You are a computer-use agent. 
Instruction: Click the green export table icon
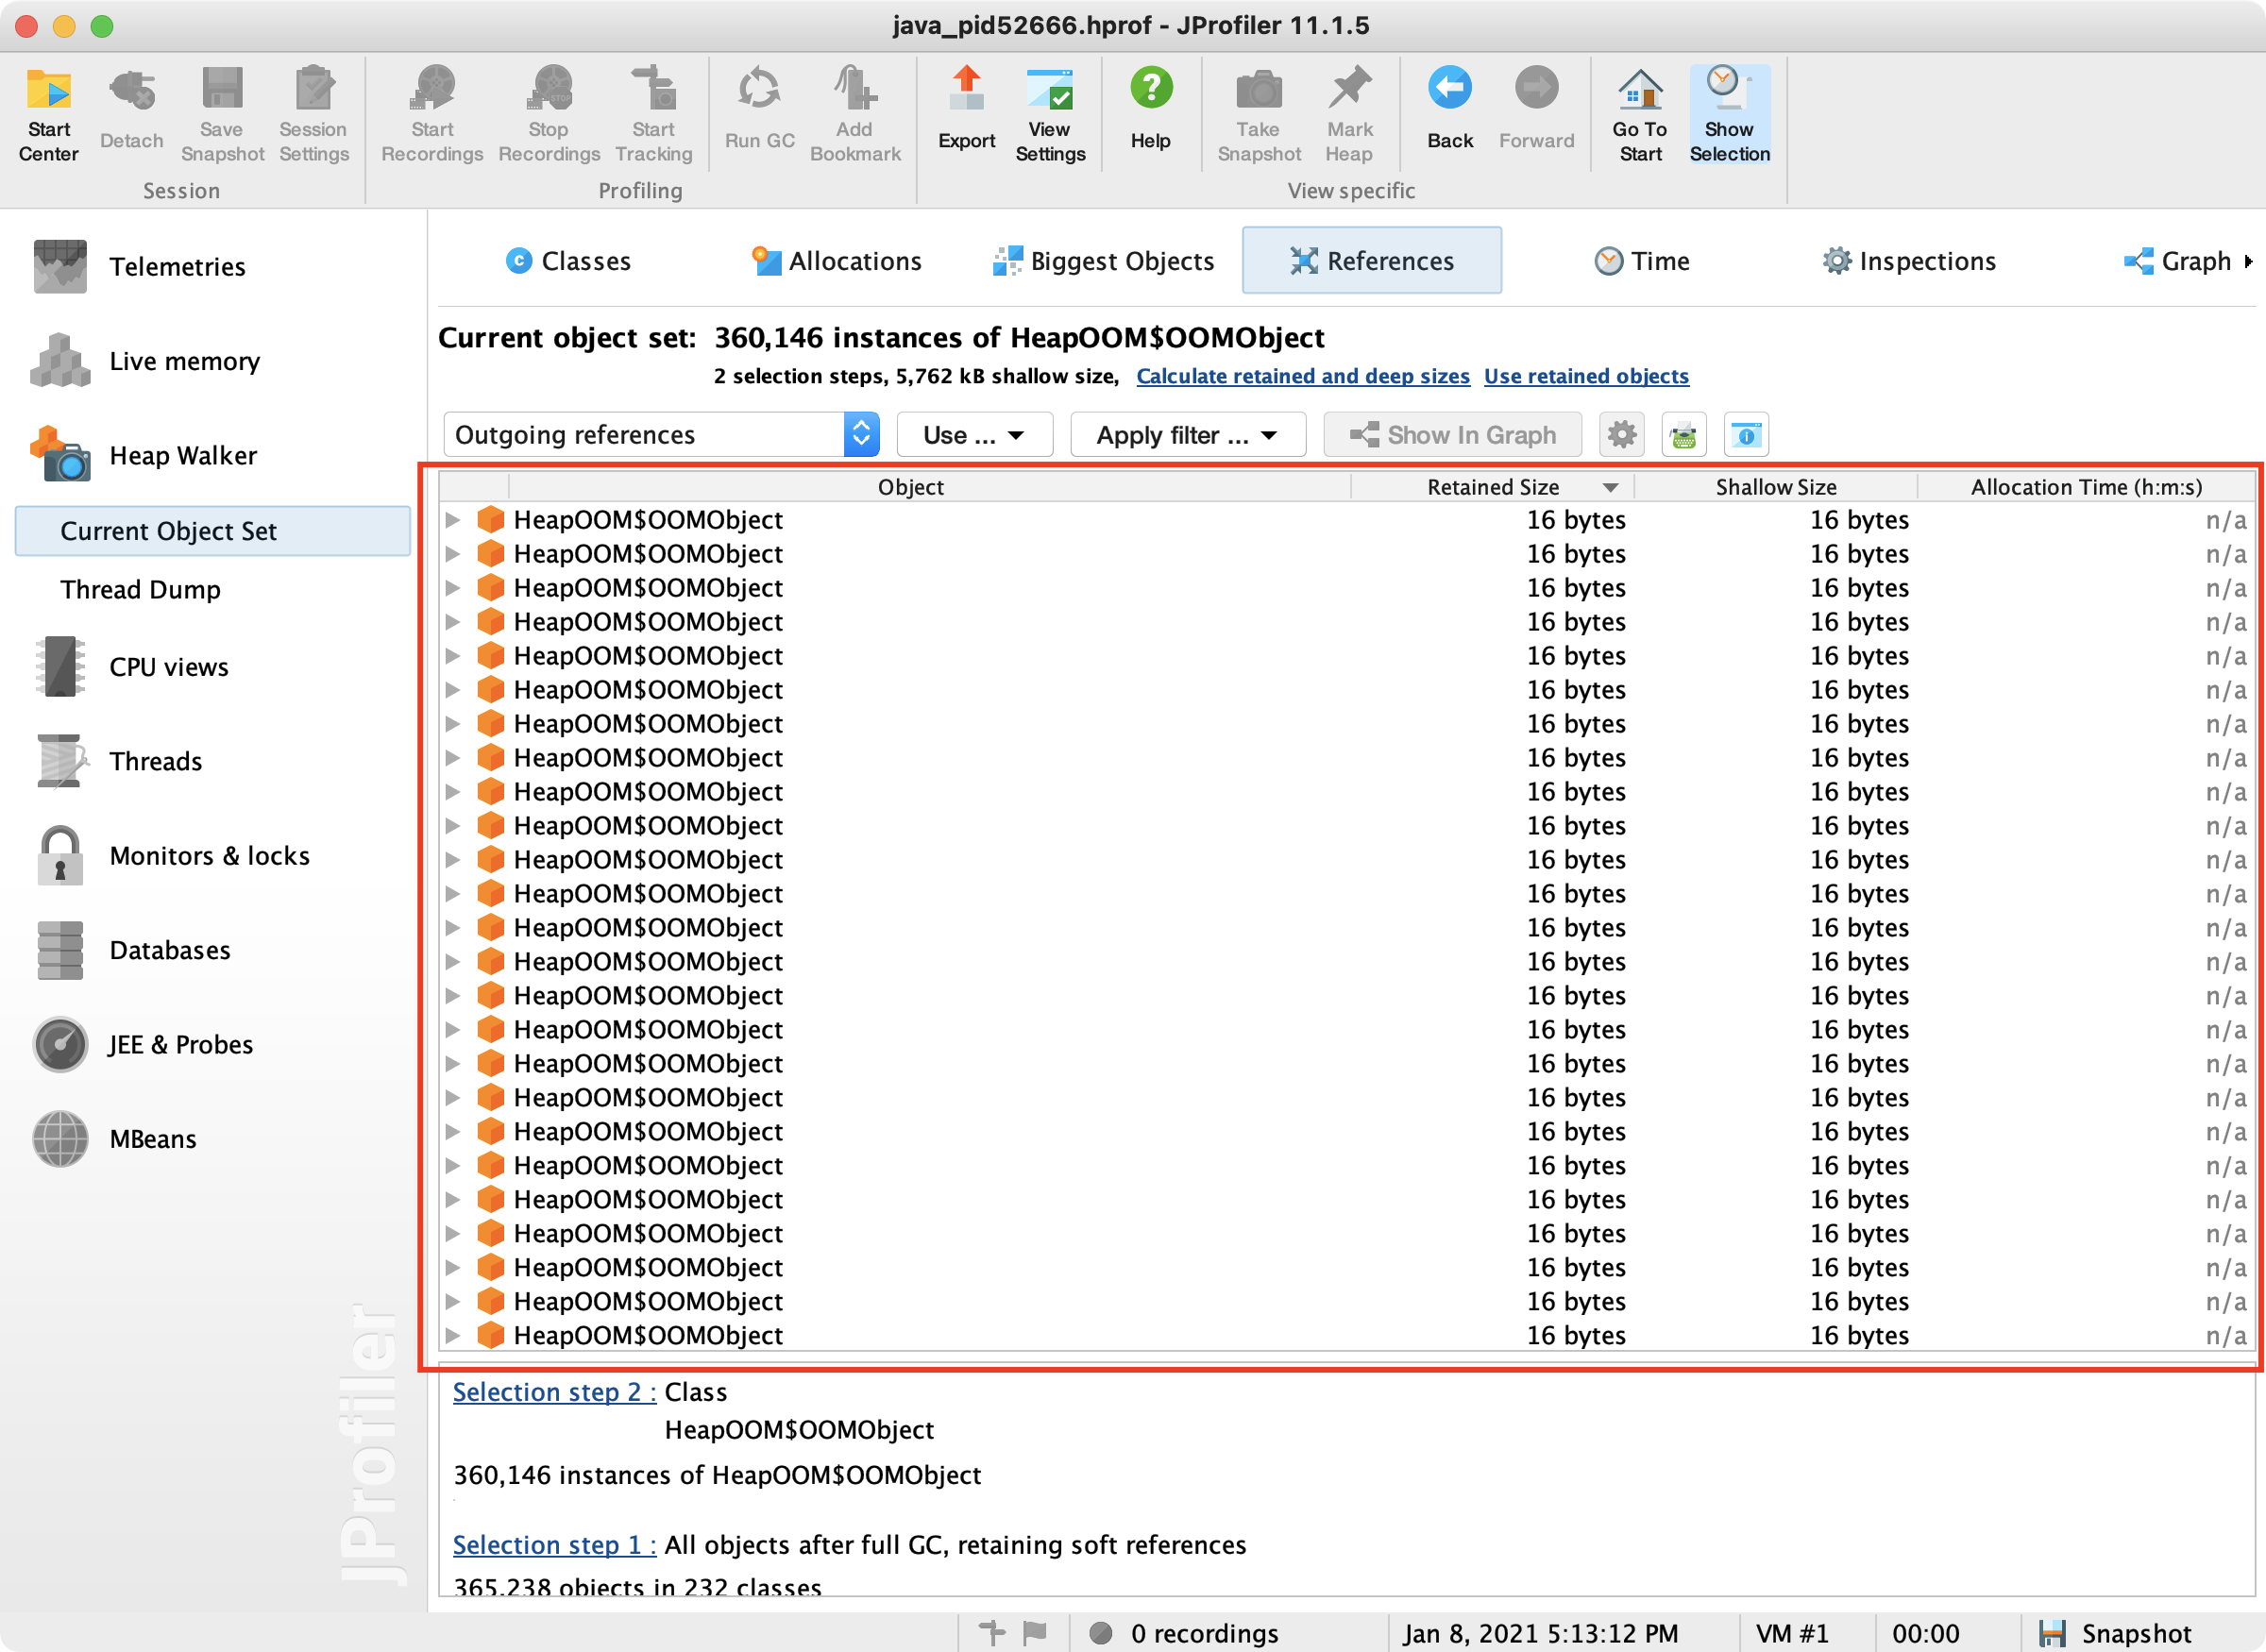point(1684,435)
